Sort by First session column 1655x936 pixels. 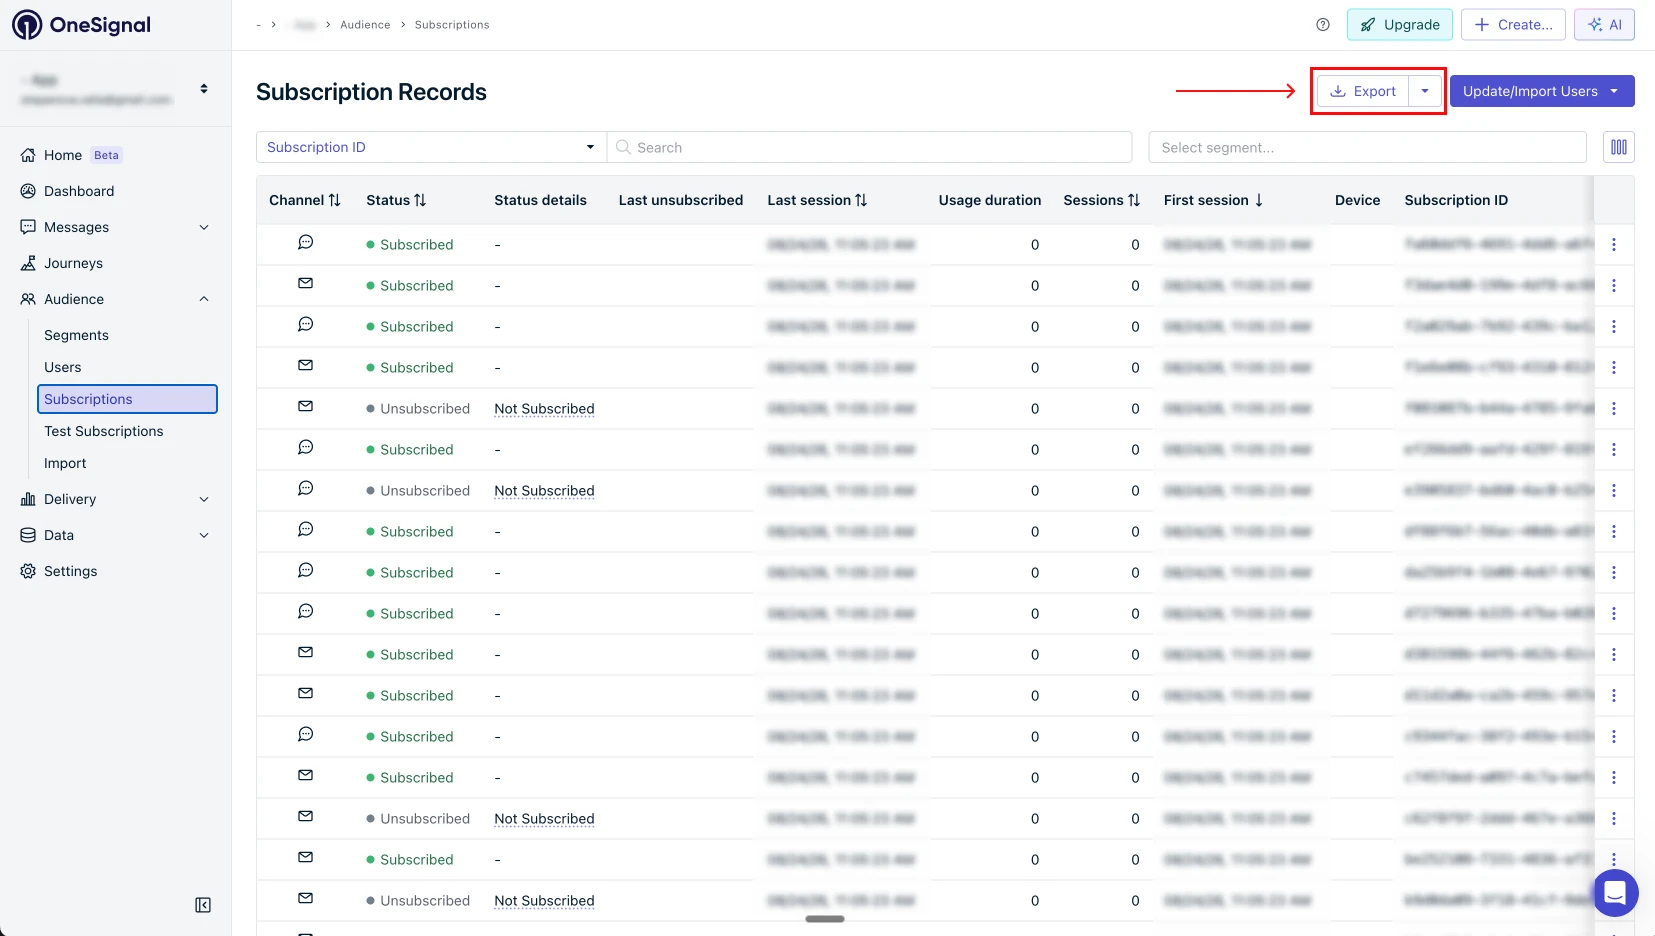coord(1213,200)
